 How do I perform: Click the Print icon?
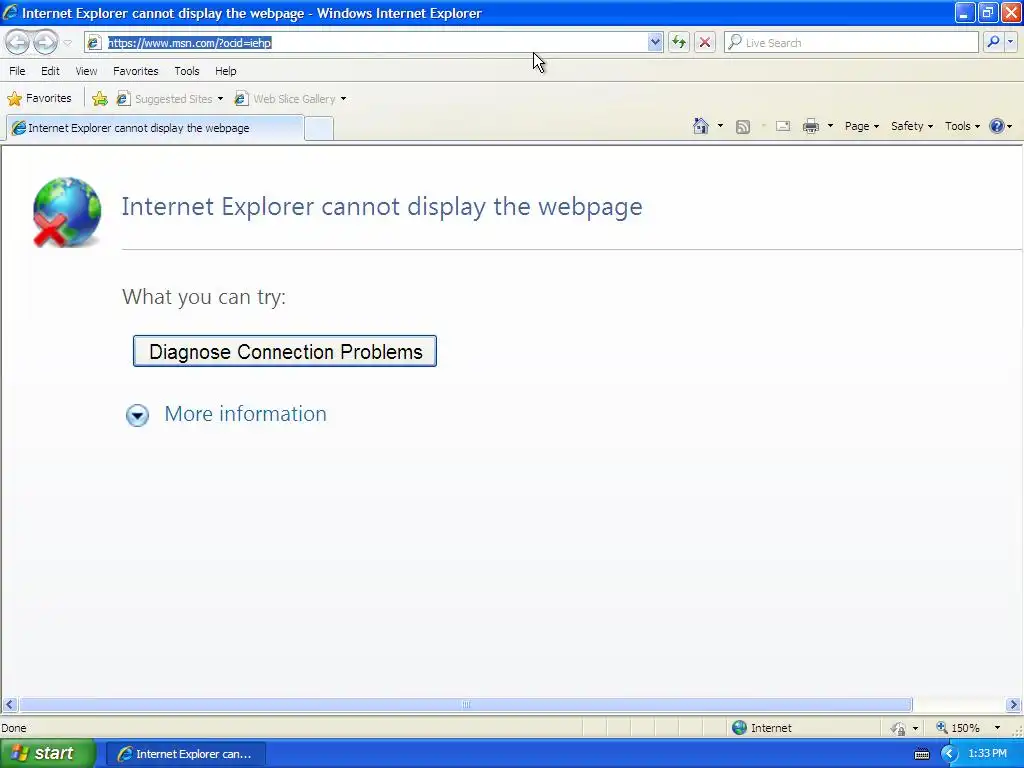(810, 126)
